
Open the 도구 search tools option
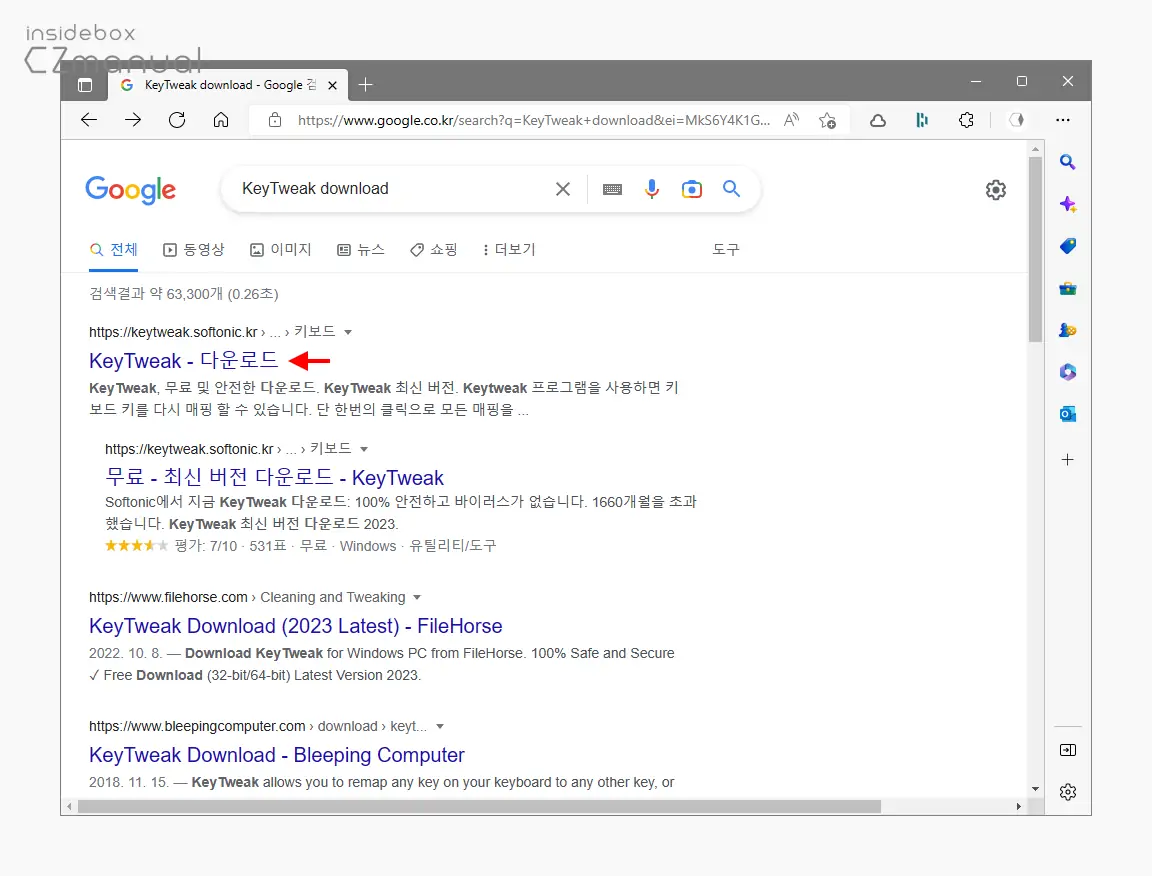725,249
